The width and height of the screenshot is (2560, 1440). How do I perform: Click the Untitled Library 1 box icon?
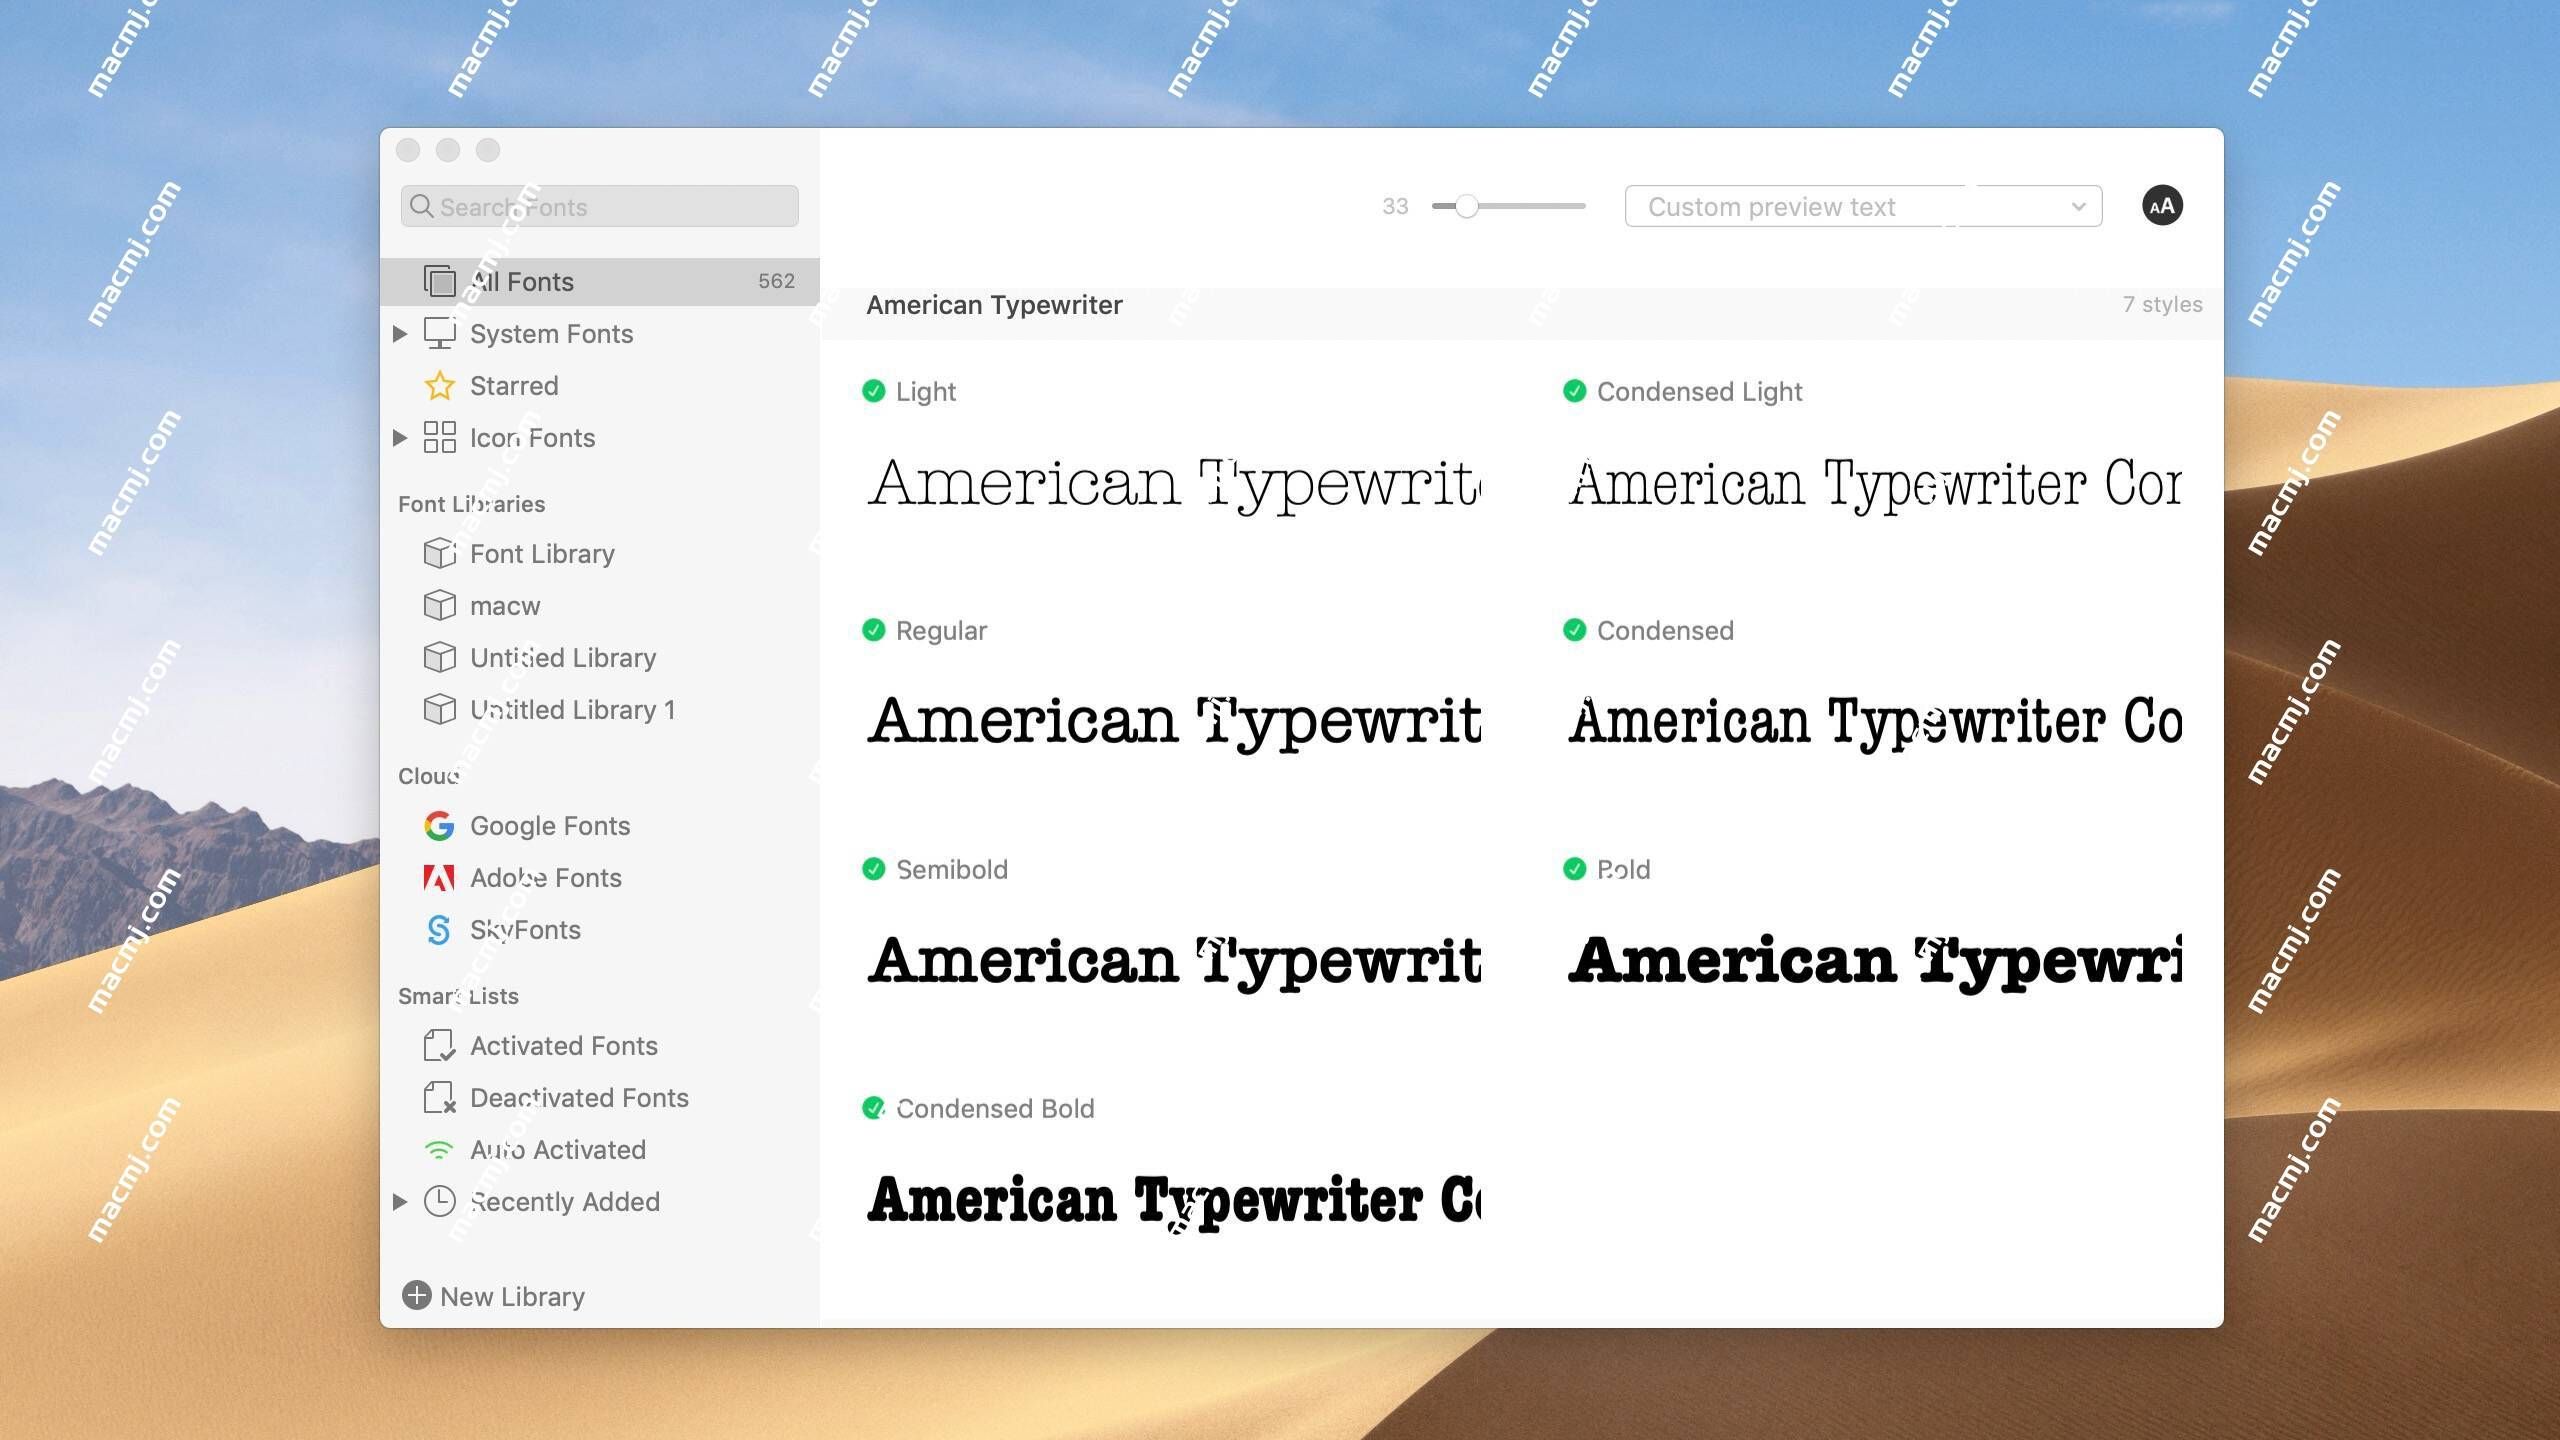point(440,709)
